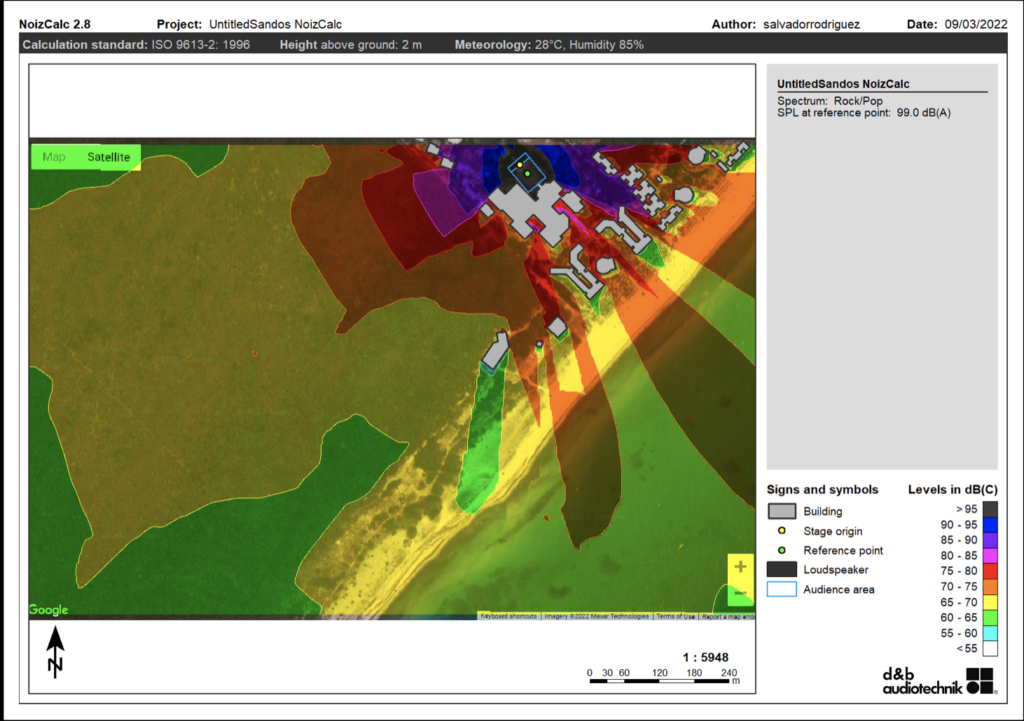Click the zoom out minus button
Screen dimensions: 1024x721
[x=740, y=593]
